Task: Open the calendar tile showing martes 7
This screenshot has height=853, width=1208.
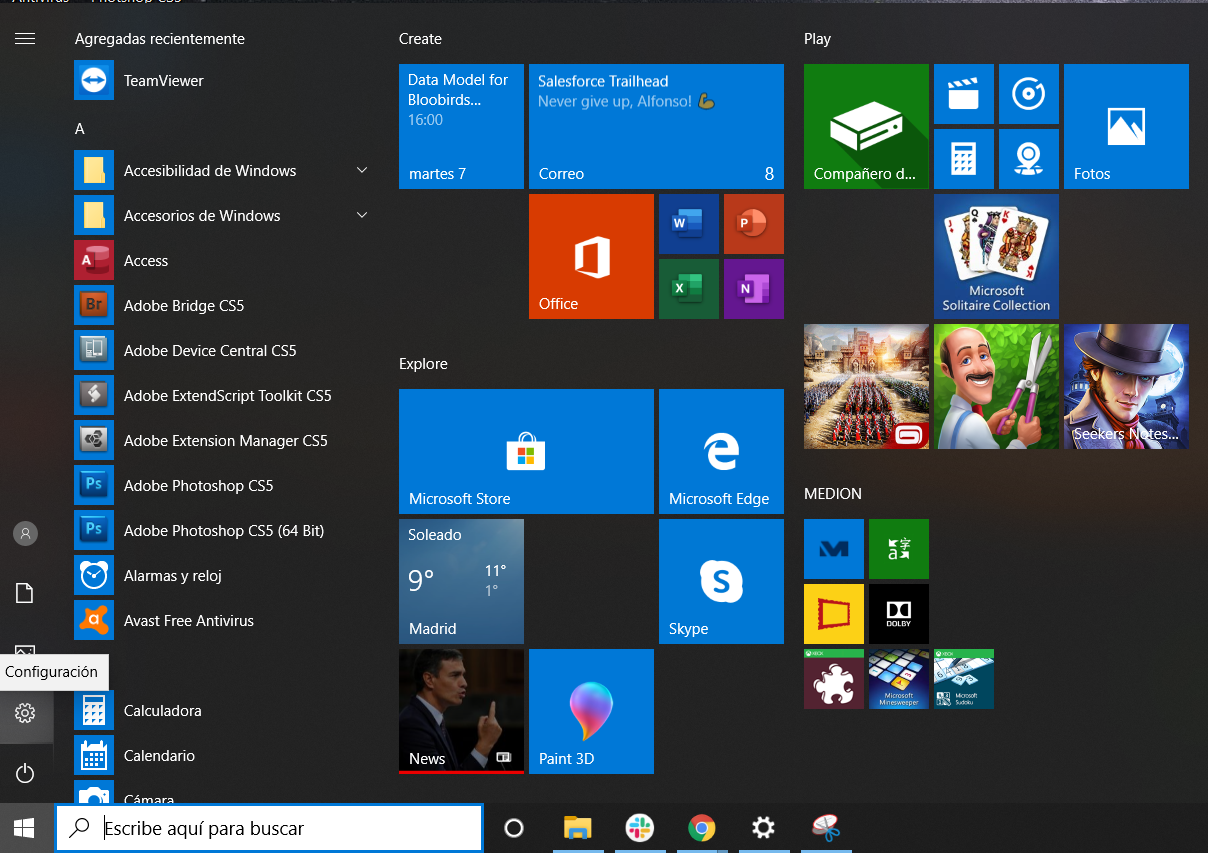Action: [461, 126]
